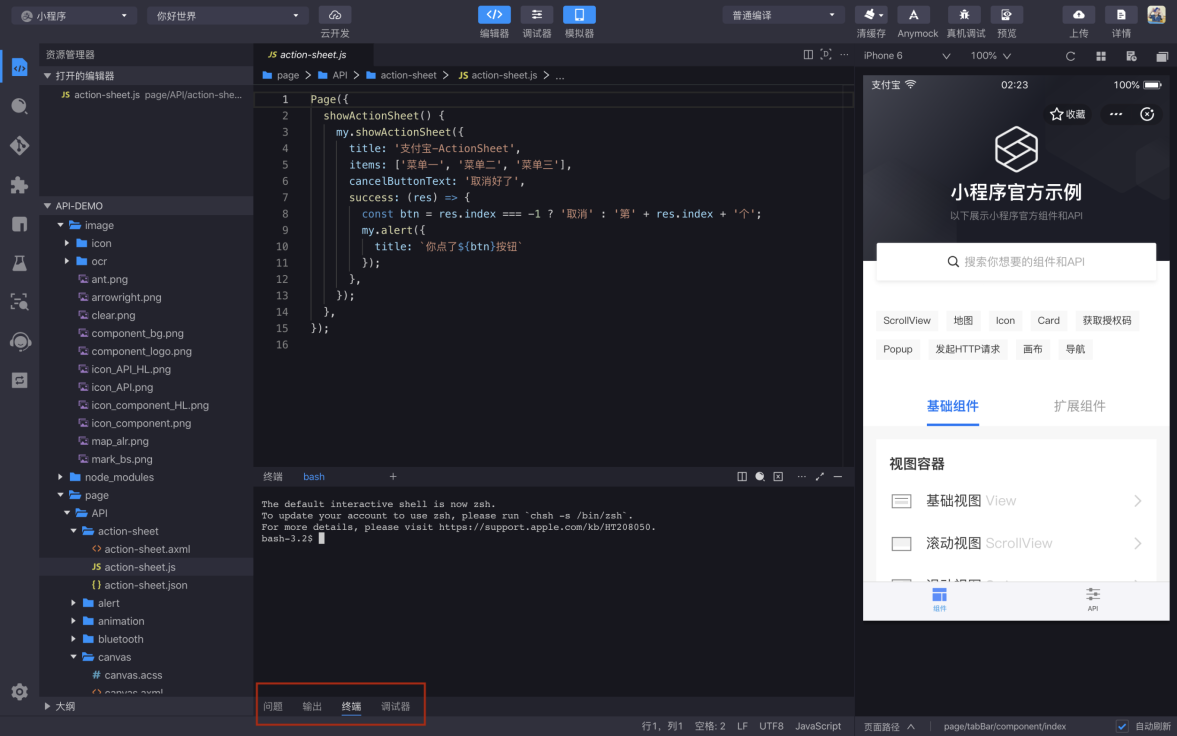Refresh the simulator with the reload icon
The width and height of the screenshot is (1177, 736).
coord(1070,56)
